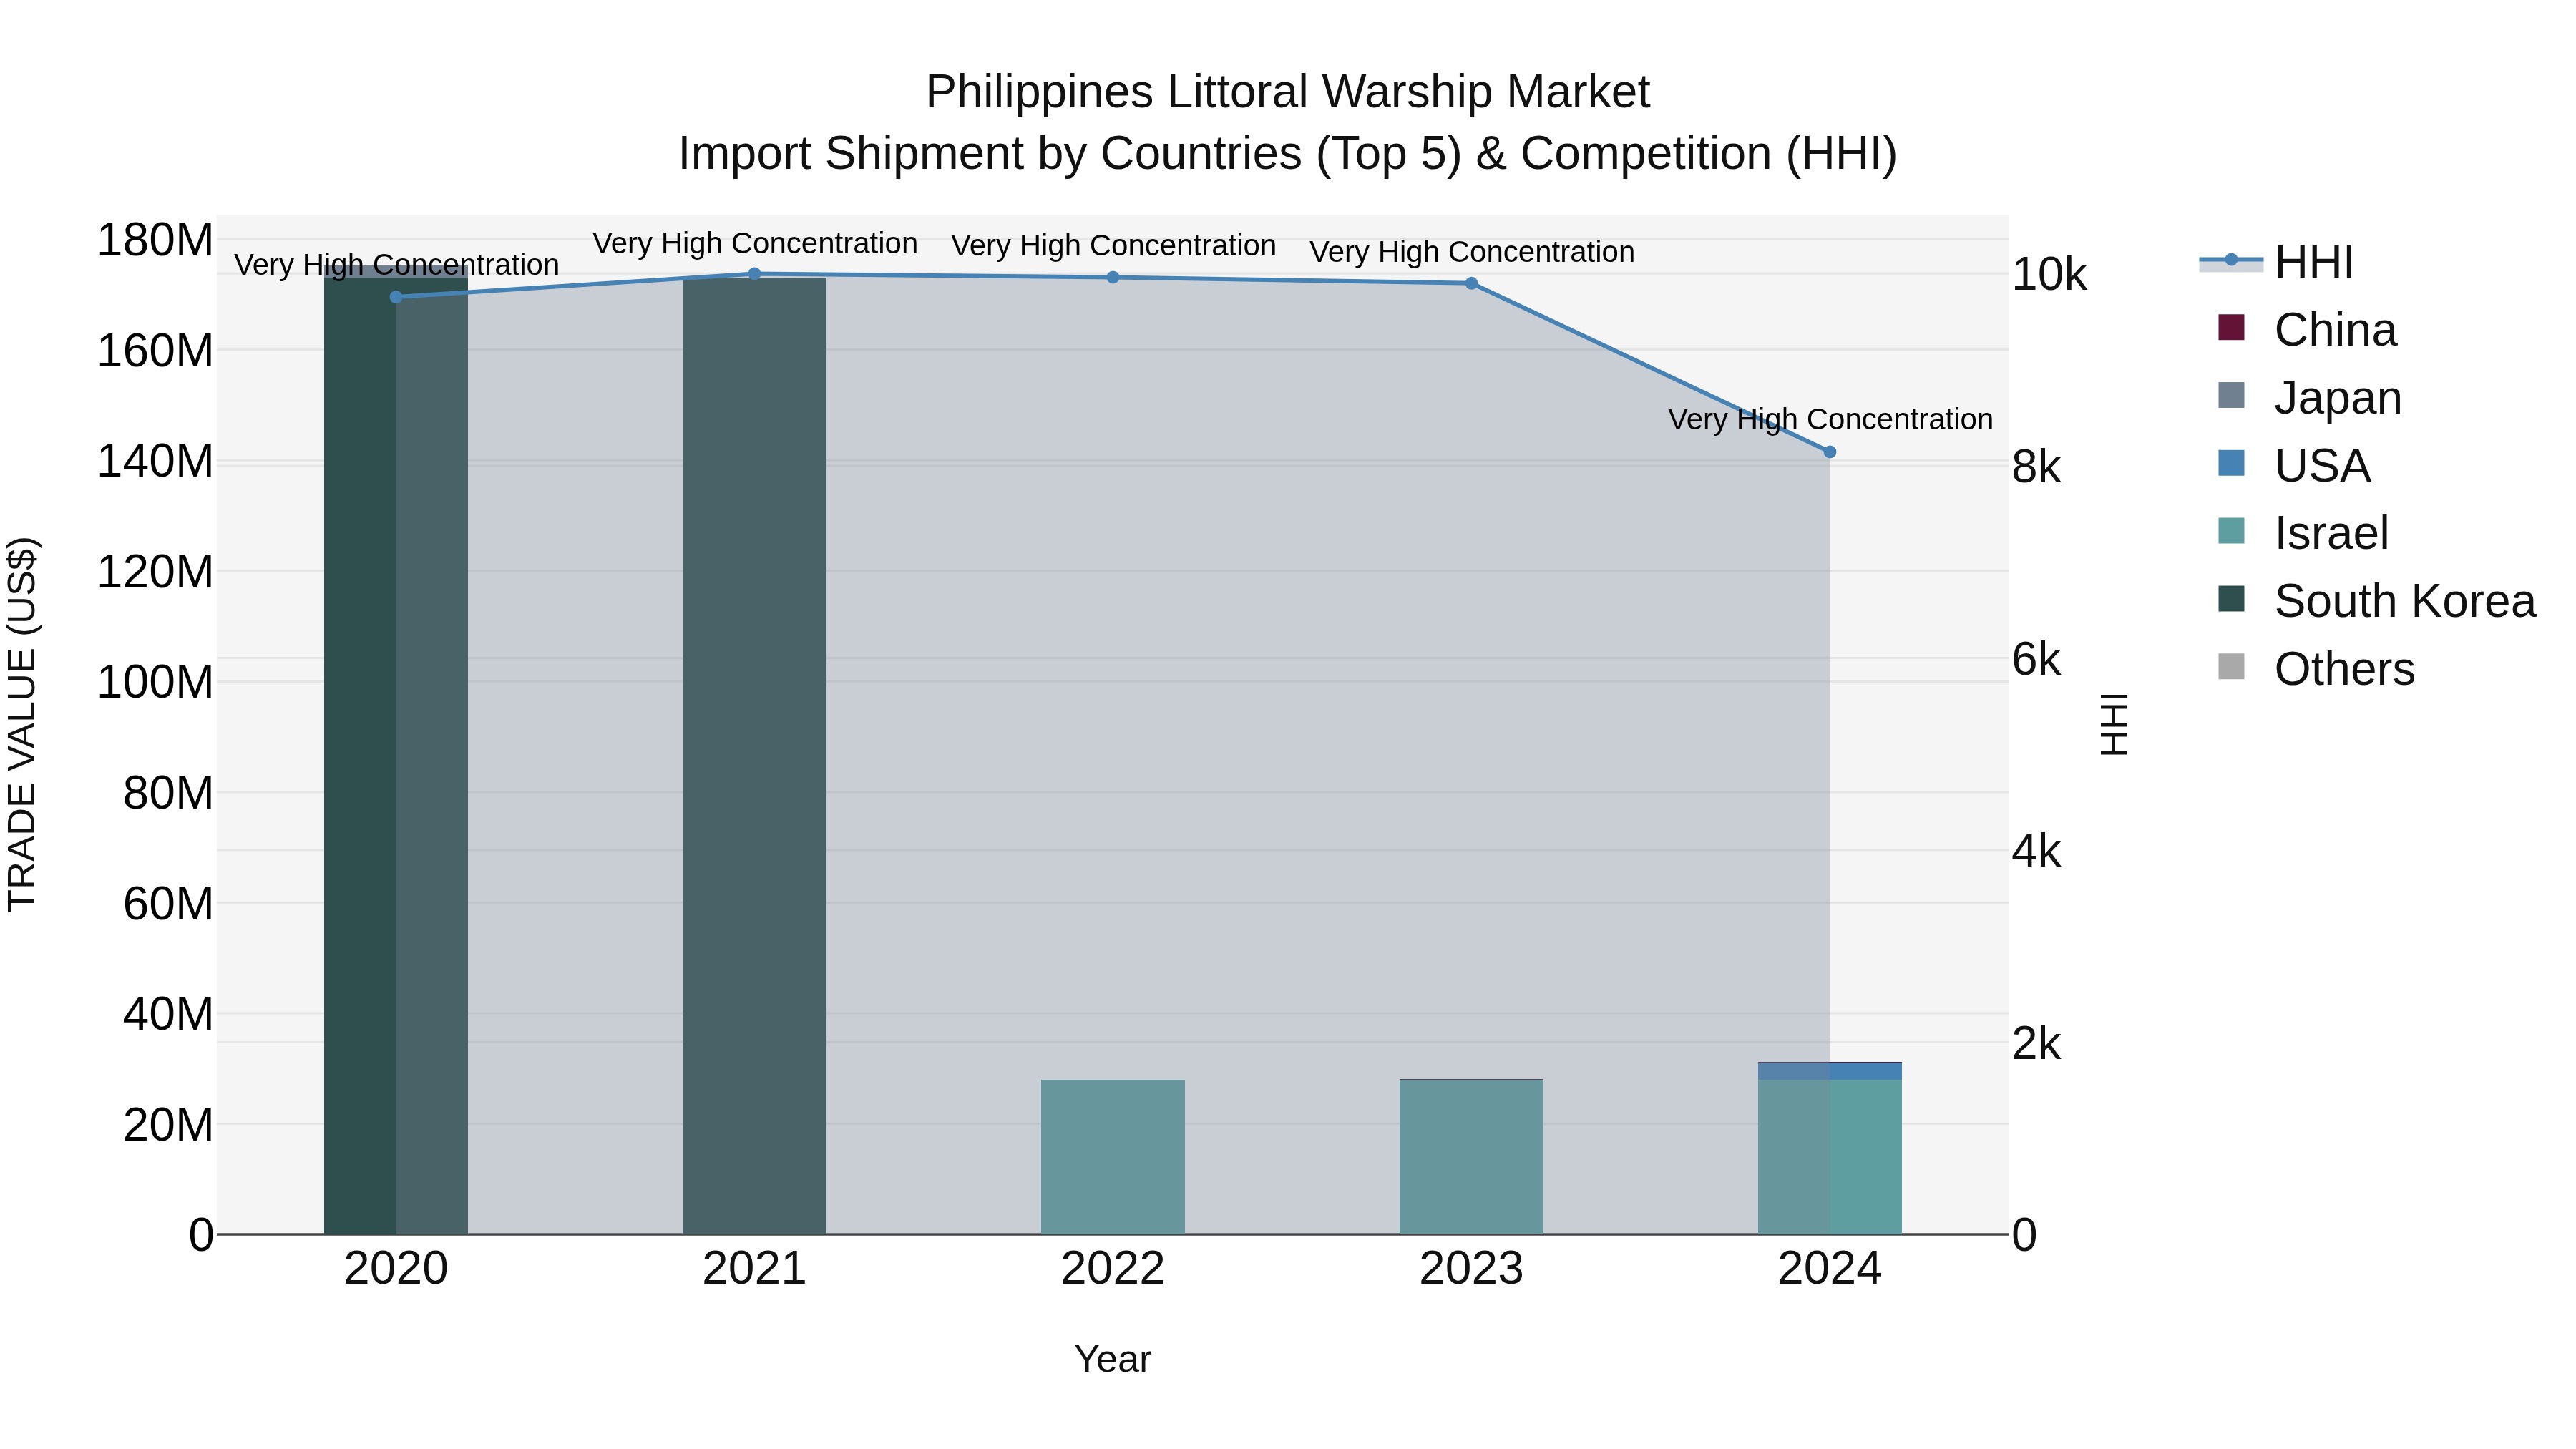Image resolution: width=2576 pixels, height=1449 pixels.
Task: Click the 2022 HHI data point
Action: point(1113,278)
